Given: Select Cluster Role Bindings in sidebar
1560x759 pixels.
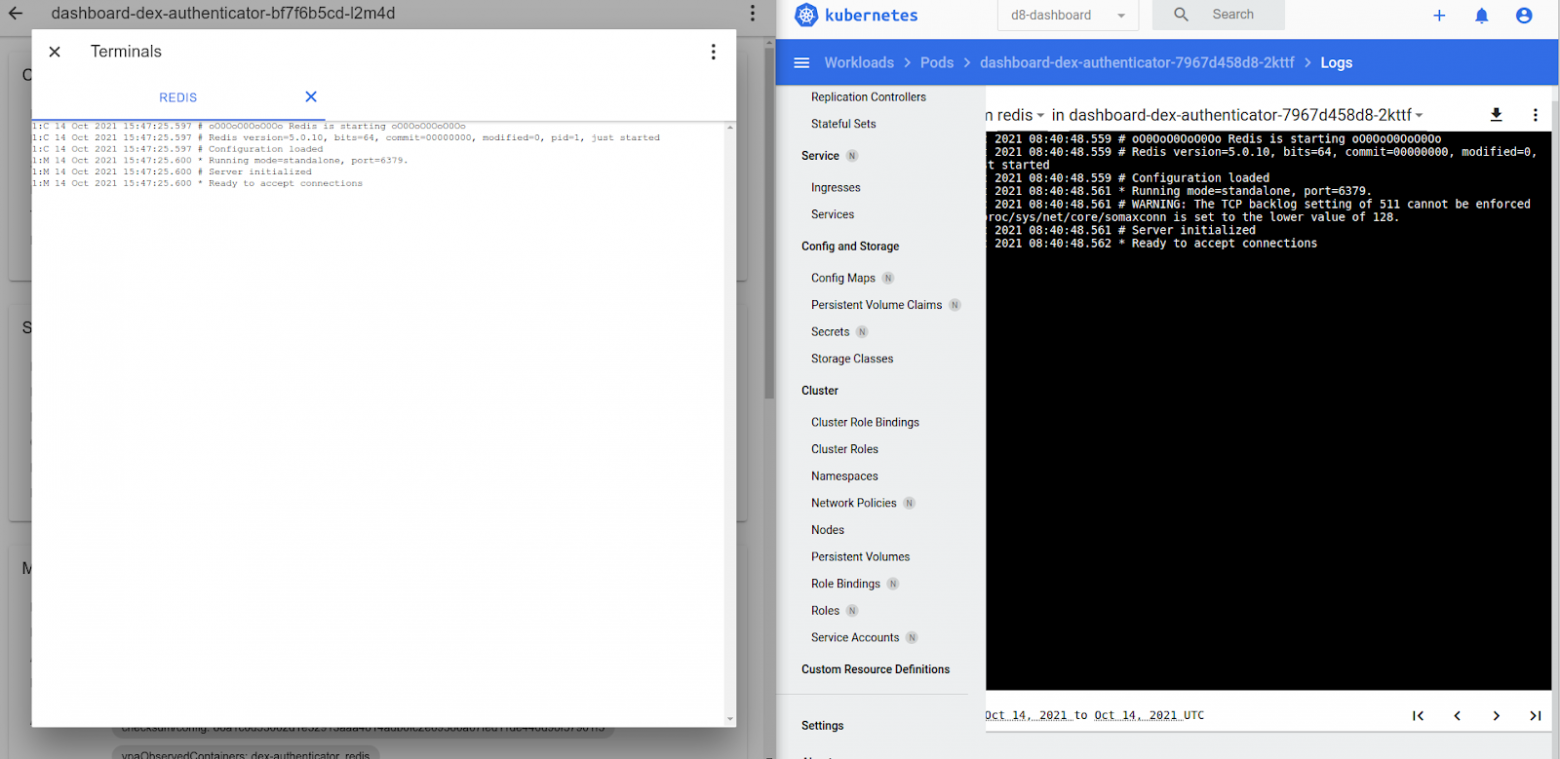Looking at the screenshot, I should click(x=865, y=422).
